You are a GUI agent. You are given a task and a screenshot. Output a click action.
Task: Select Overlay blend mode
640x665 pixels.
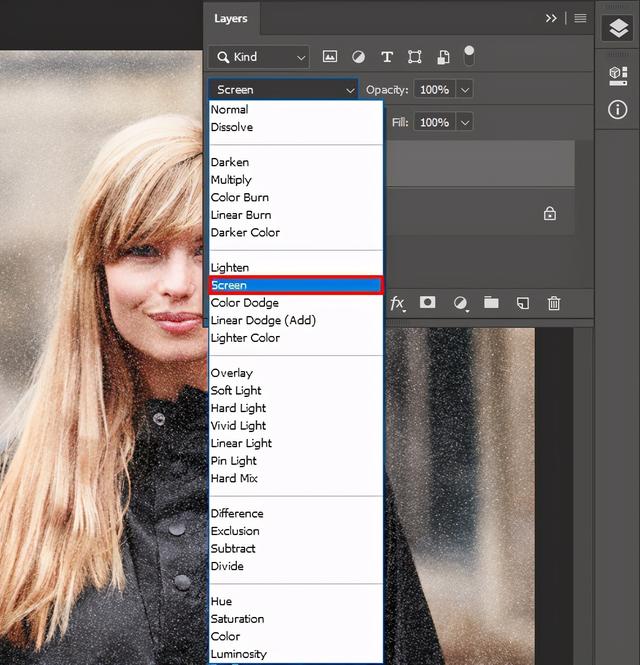pos(296,373)
